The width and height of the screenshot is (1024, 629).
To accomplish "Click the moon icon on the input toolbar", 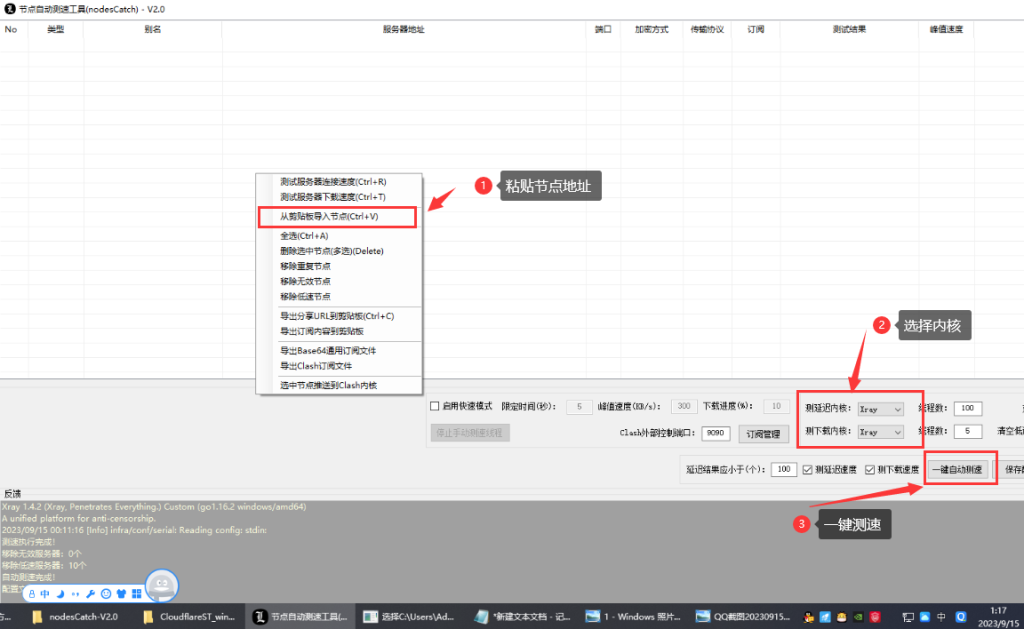I will 60,593.
